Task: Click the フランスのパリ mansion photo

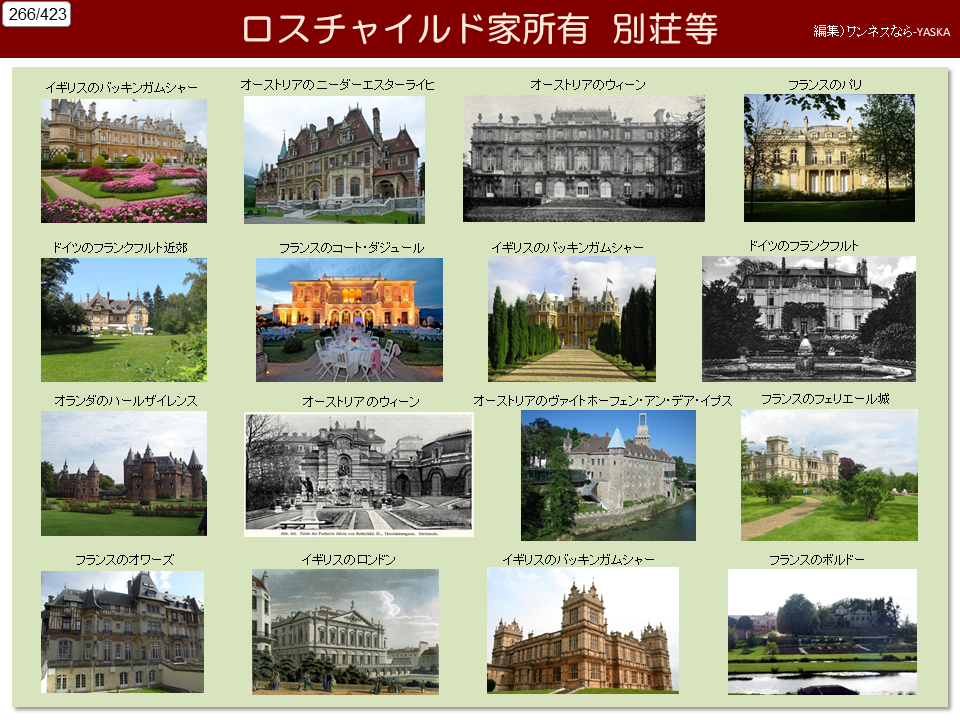Action: [828, 157]
